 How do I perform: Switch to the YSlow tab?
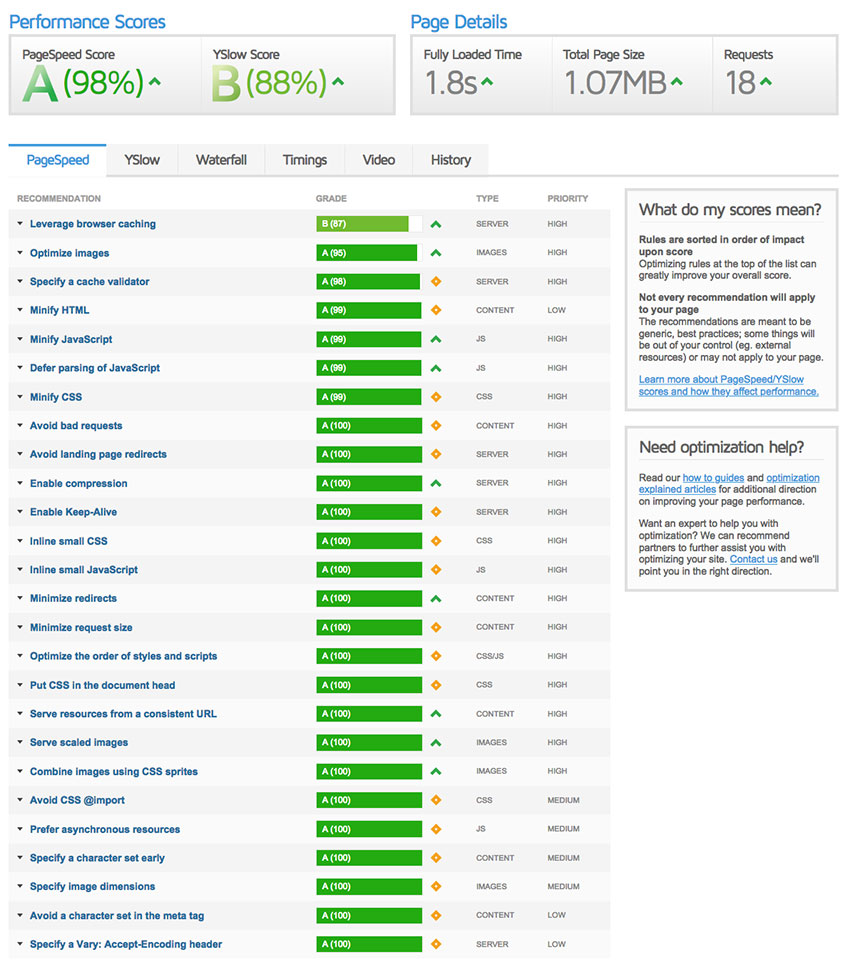point(142,160)
